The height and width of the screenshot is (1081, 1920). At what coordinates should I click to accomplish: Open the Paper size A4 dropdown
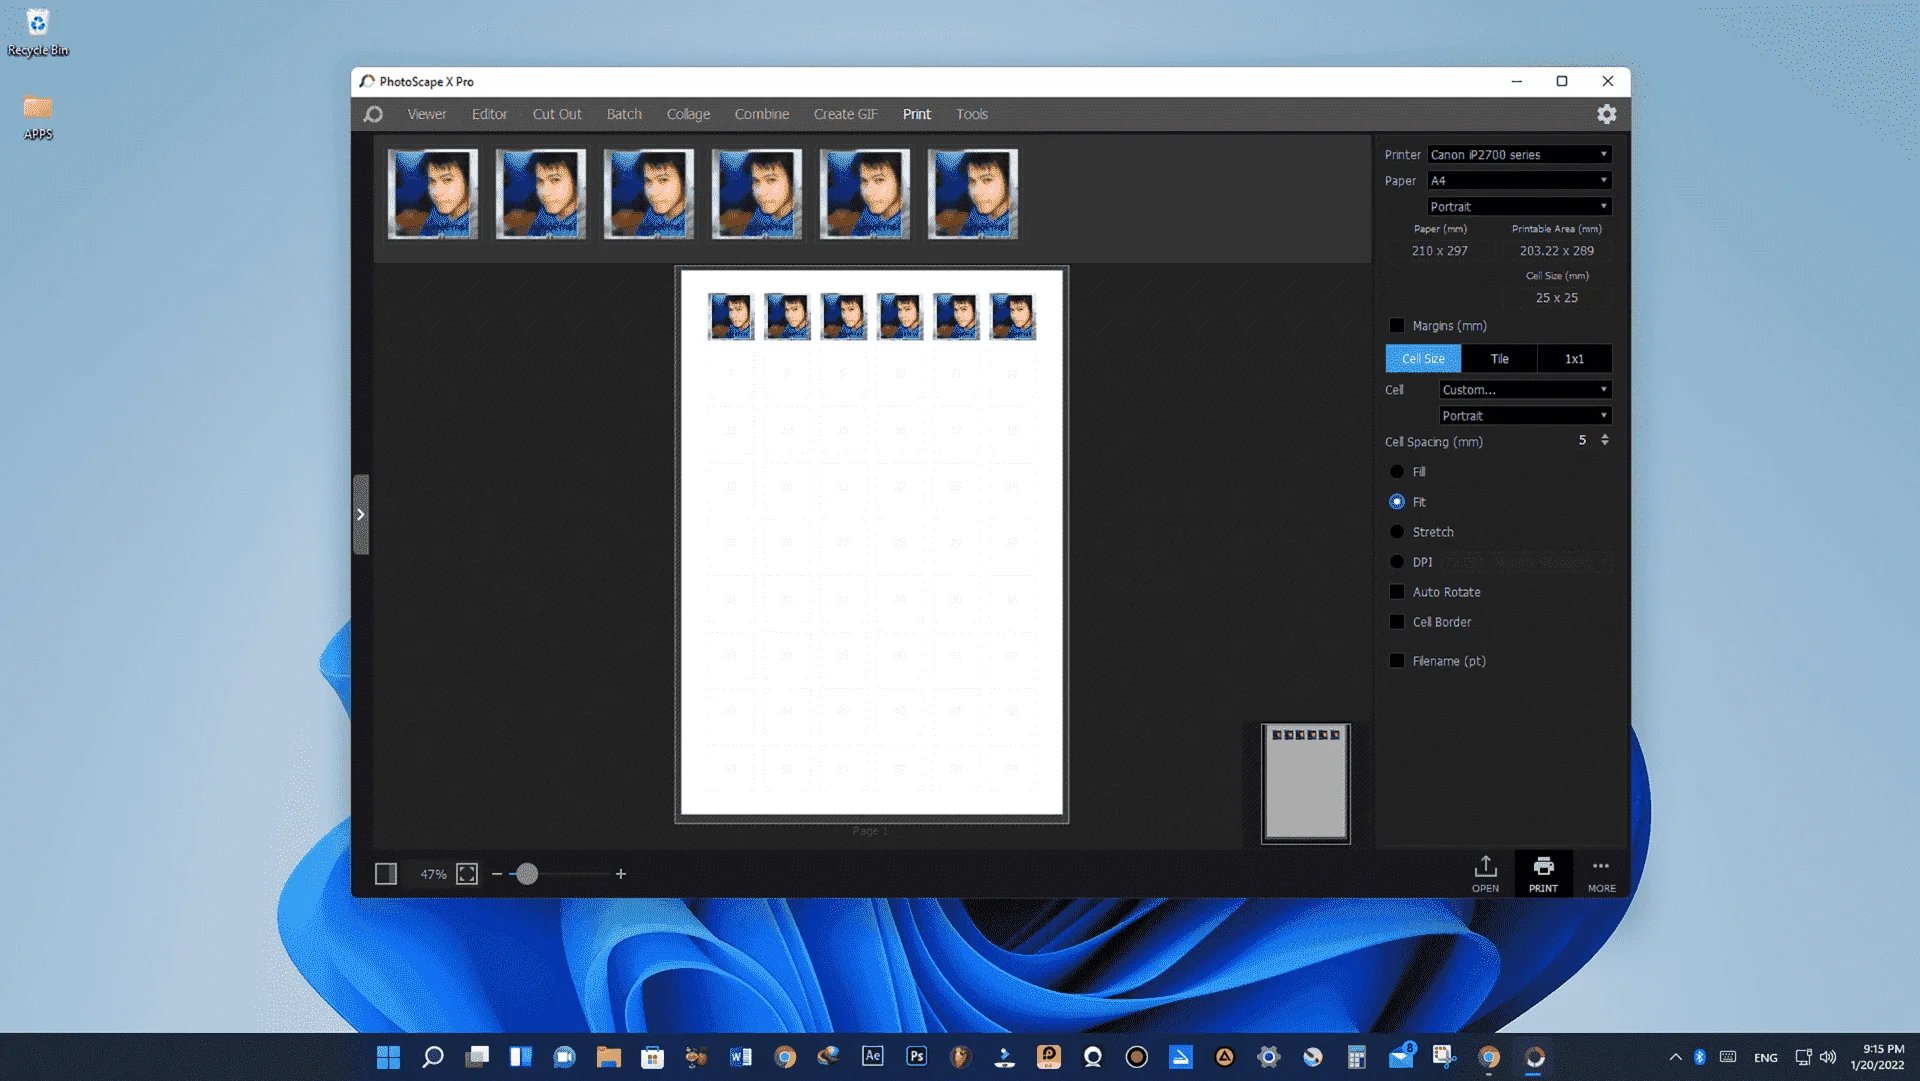pos(1519,181)
